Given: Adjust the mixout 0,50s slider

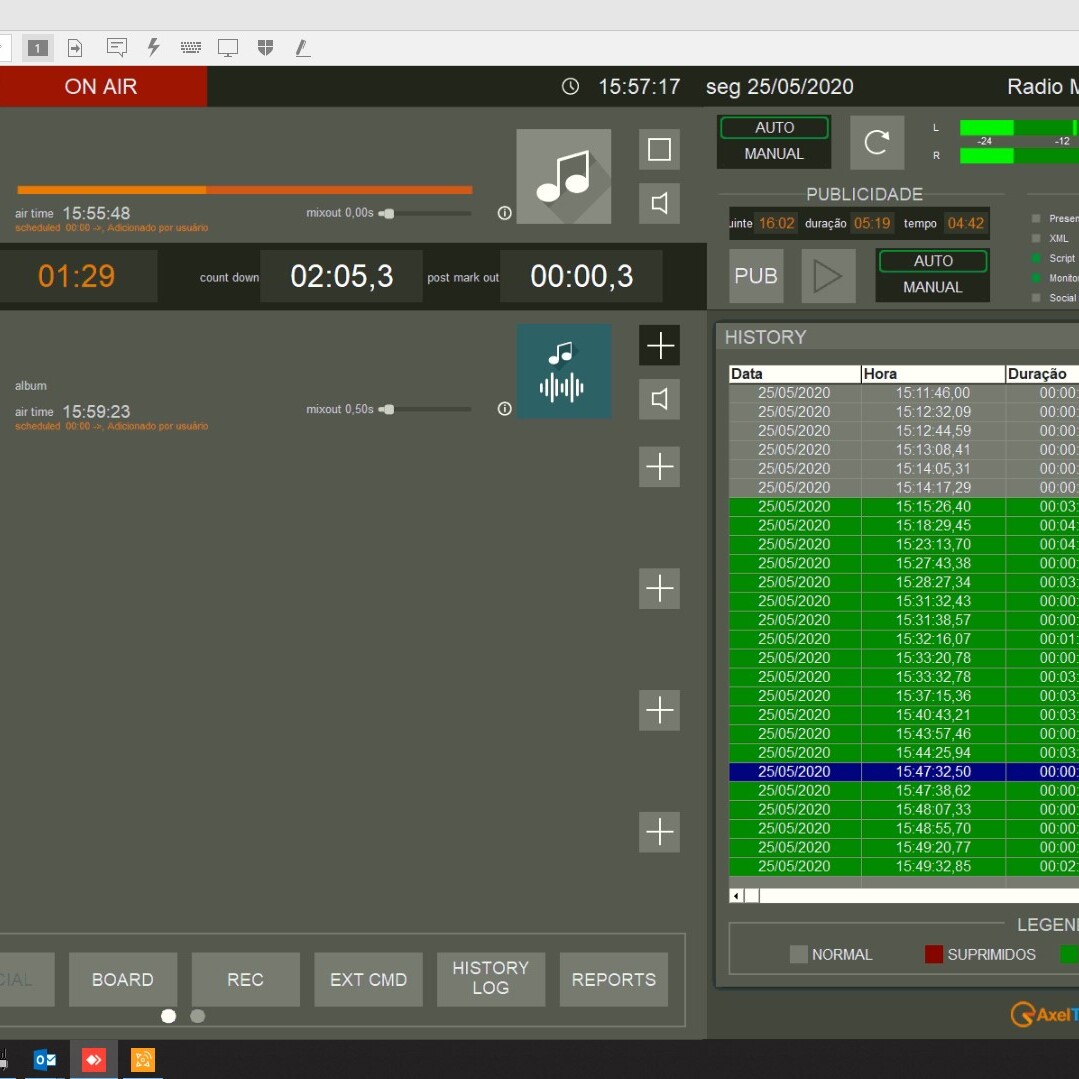Looking at the screenshot, I should 388,409.
